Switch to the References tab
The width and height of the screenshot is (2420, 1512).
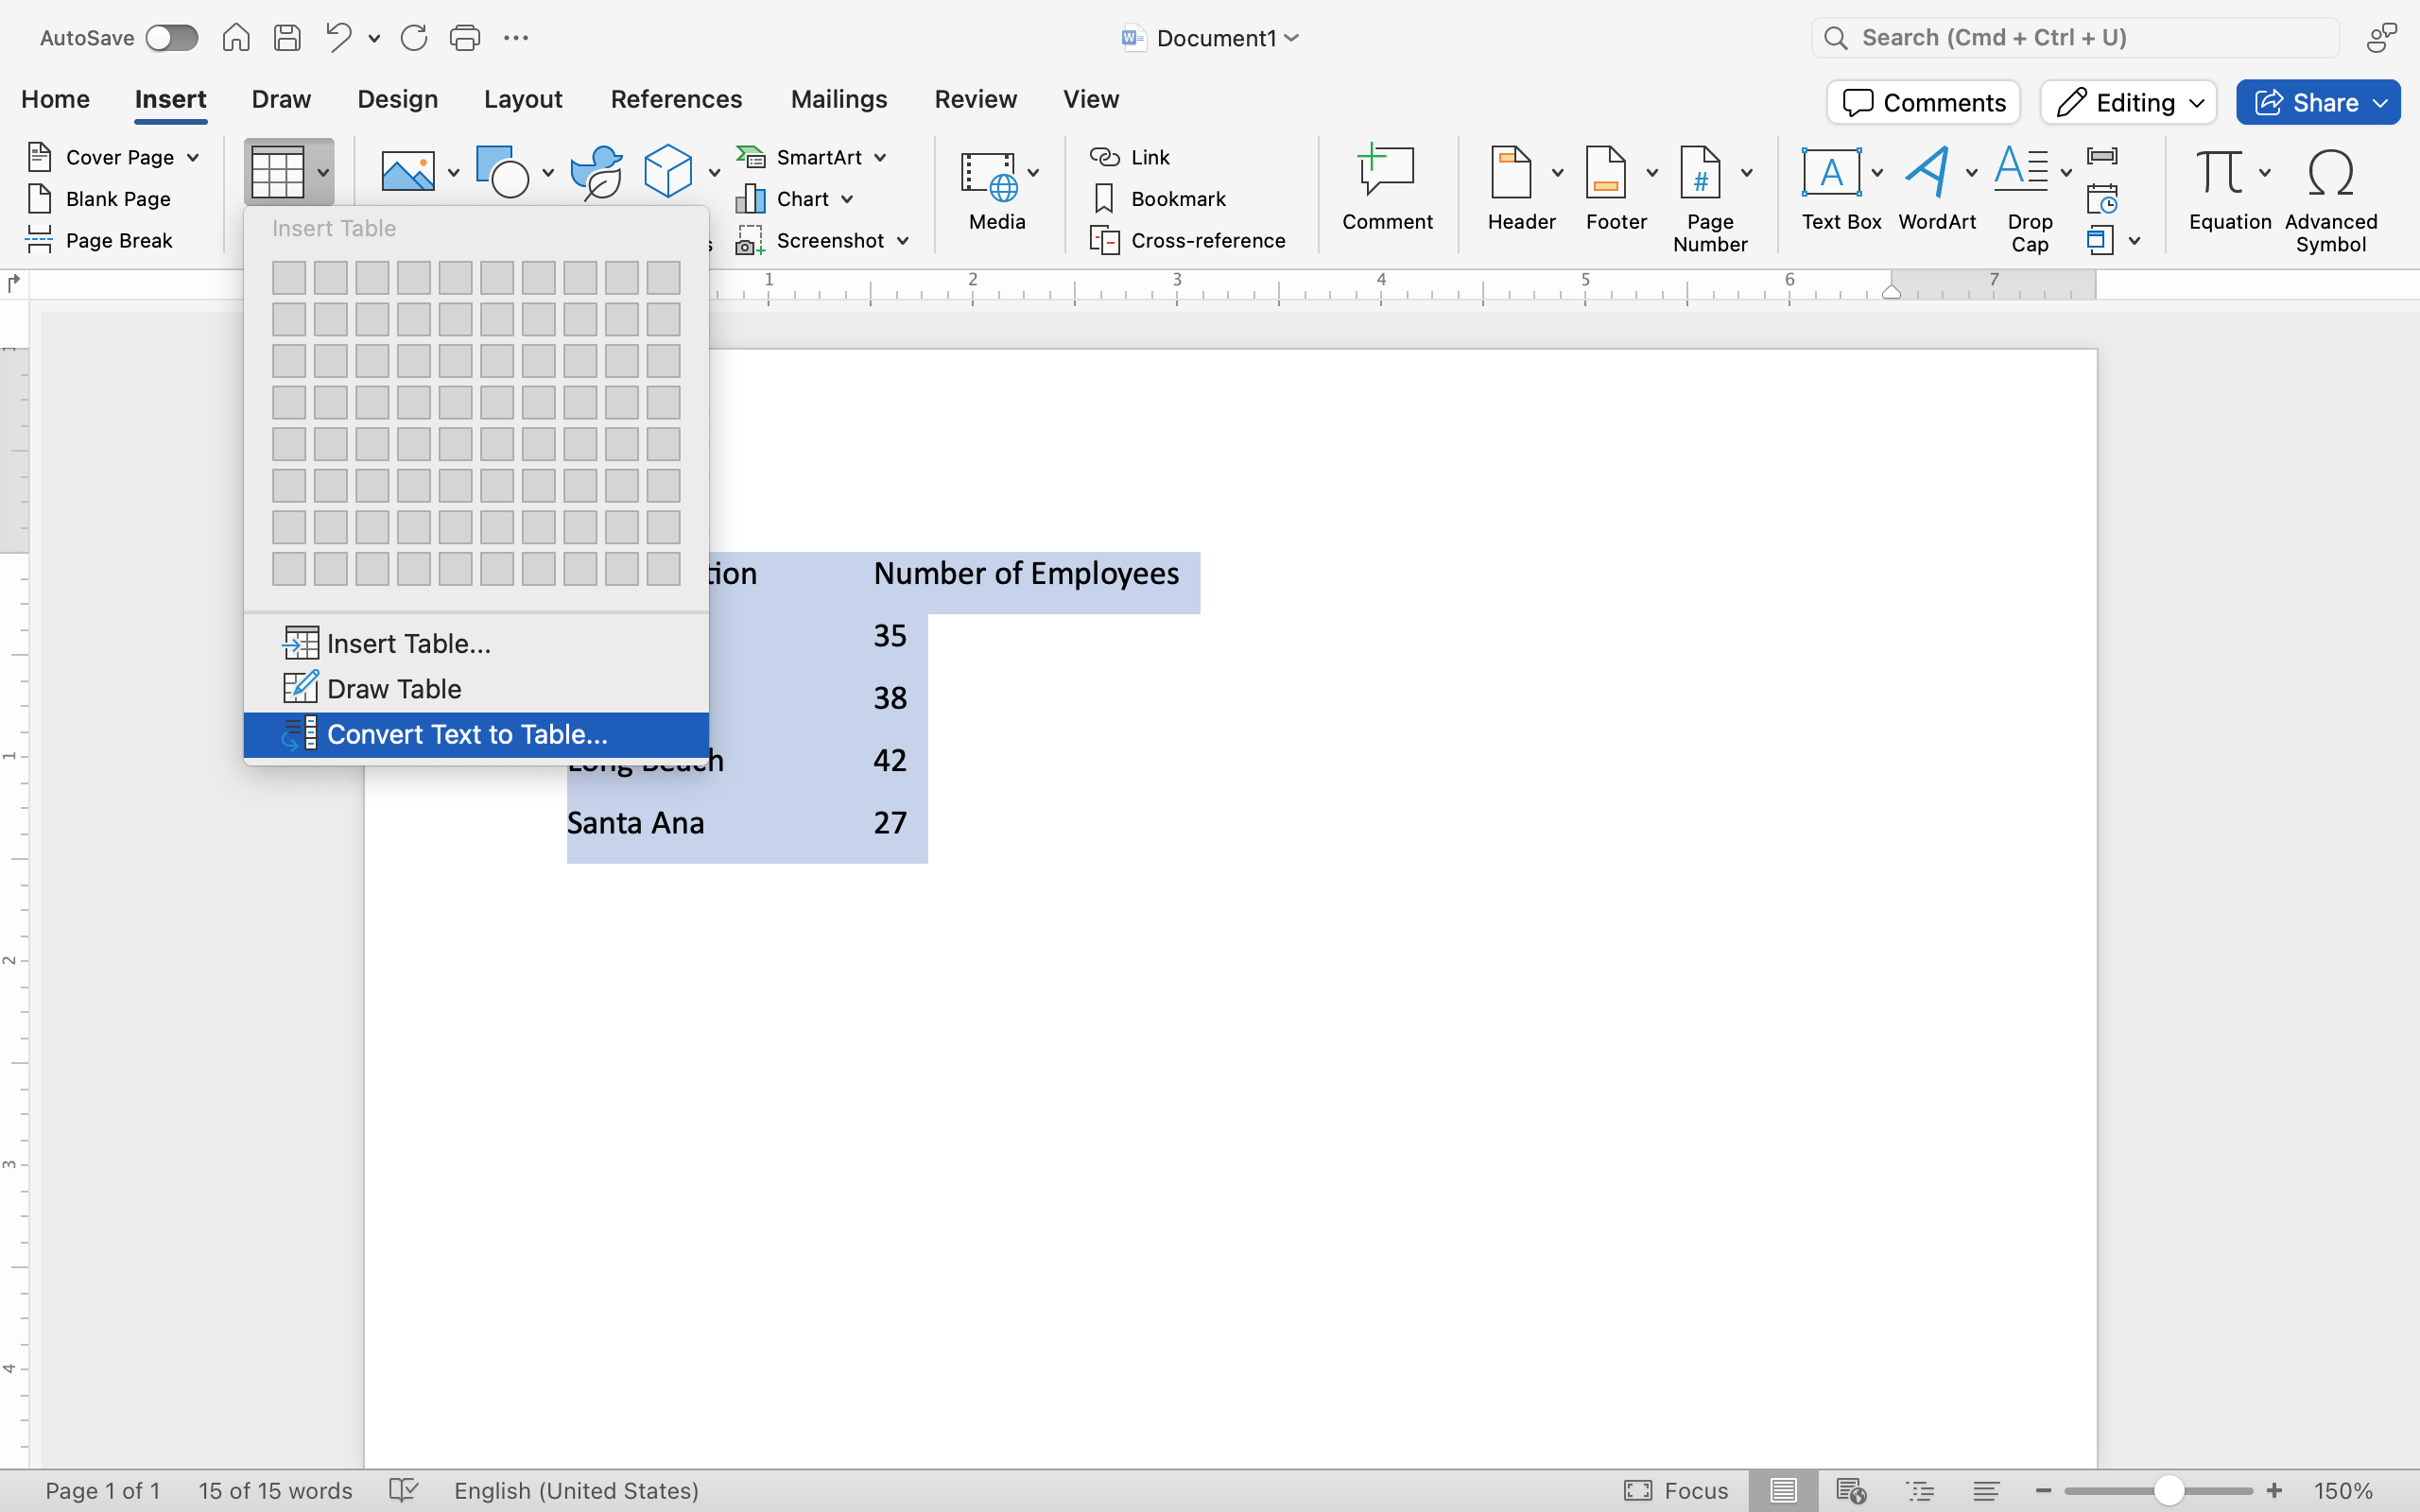[677, 99]
